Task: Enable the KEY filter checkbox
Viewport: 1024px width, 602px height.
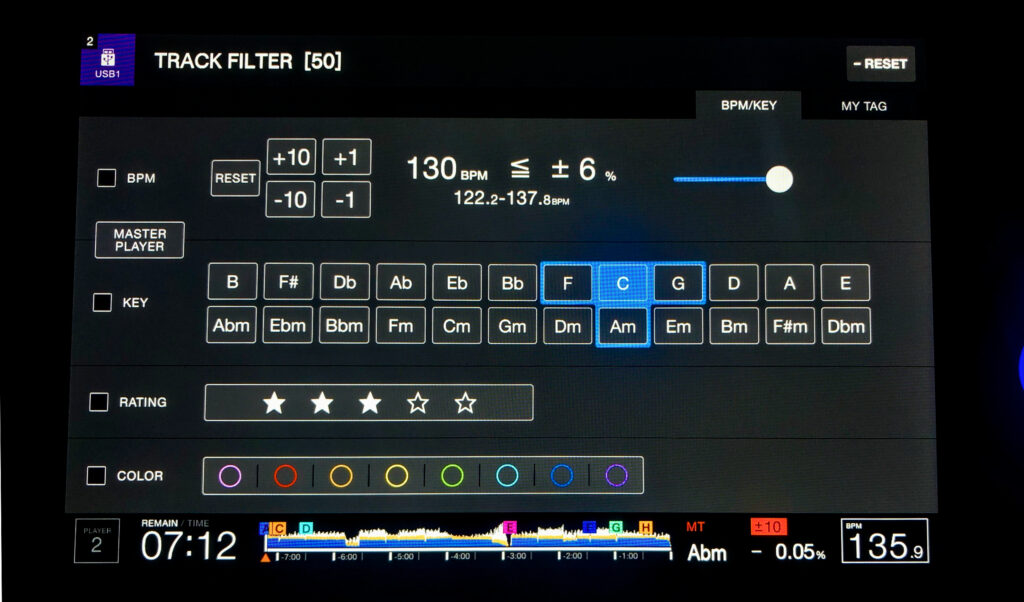Action: pos(102,302)
